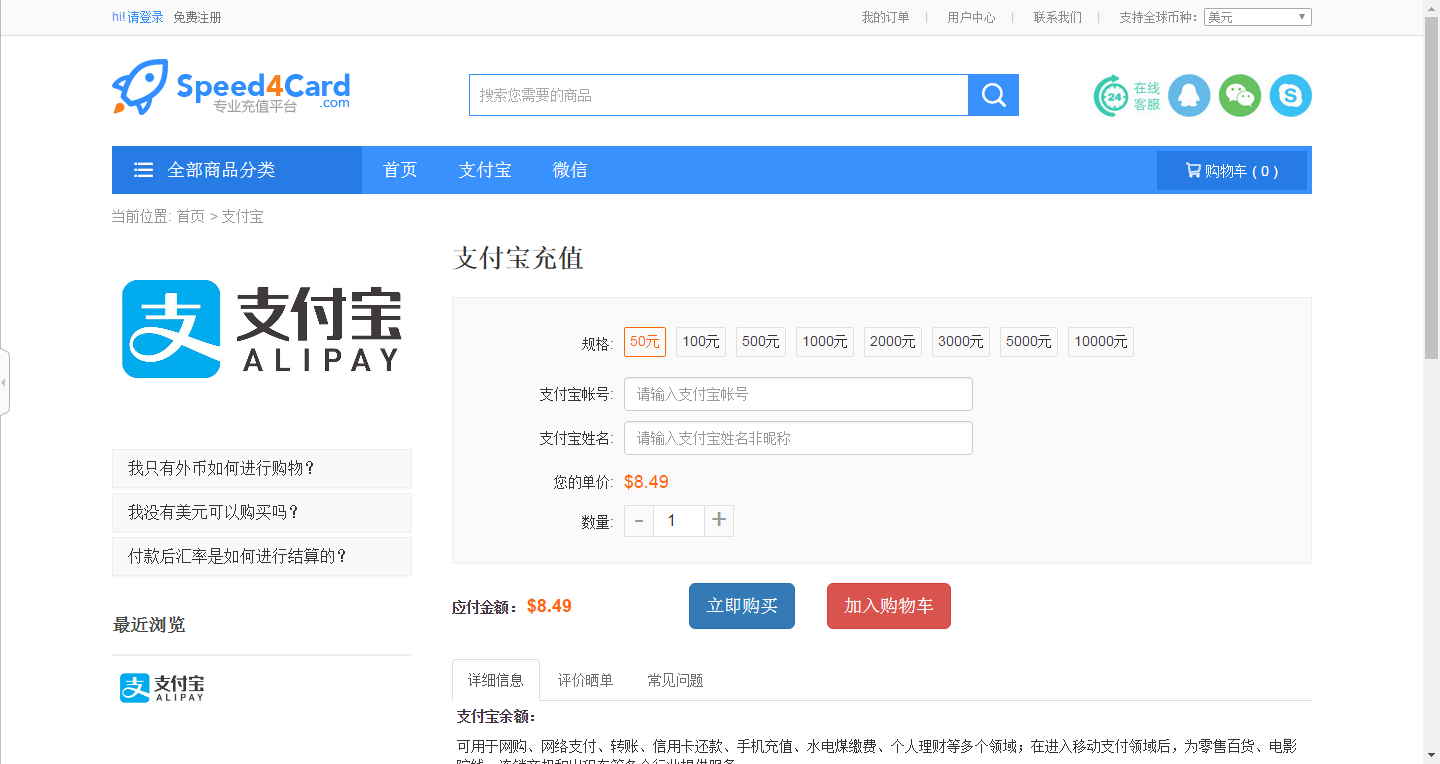Click the $8.49 total beside 应付金额
The image size is (1440, 764).
pyautogui.click(x=549, y=606)
